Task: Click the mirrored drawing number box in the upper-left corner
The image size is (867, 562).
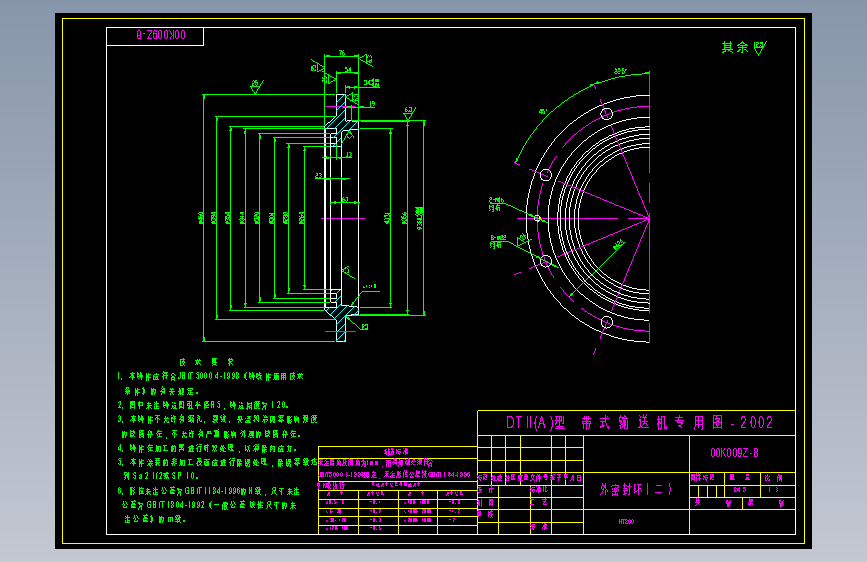Action: coord(155,36)
